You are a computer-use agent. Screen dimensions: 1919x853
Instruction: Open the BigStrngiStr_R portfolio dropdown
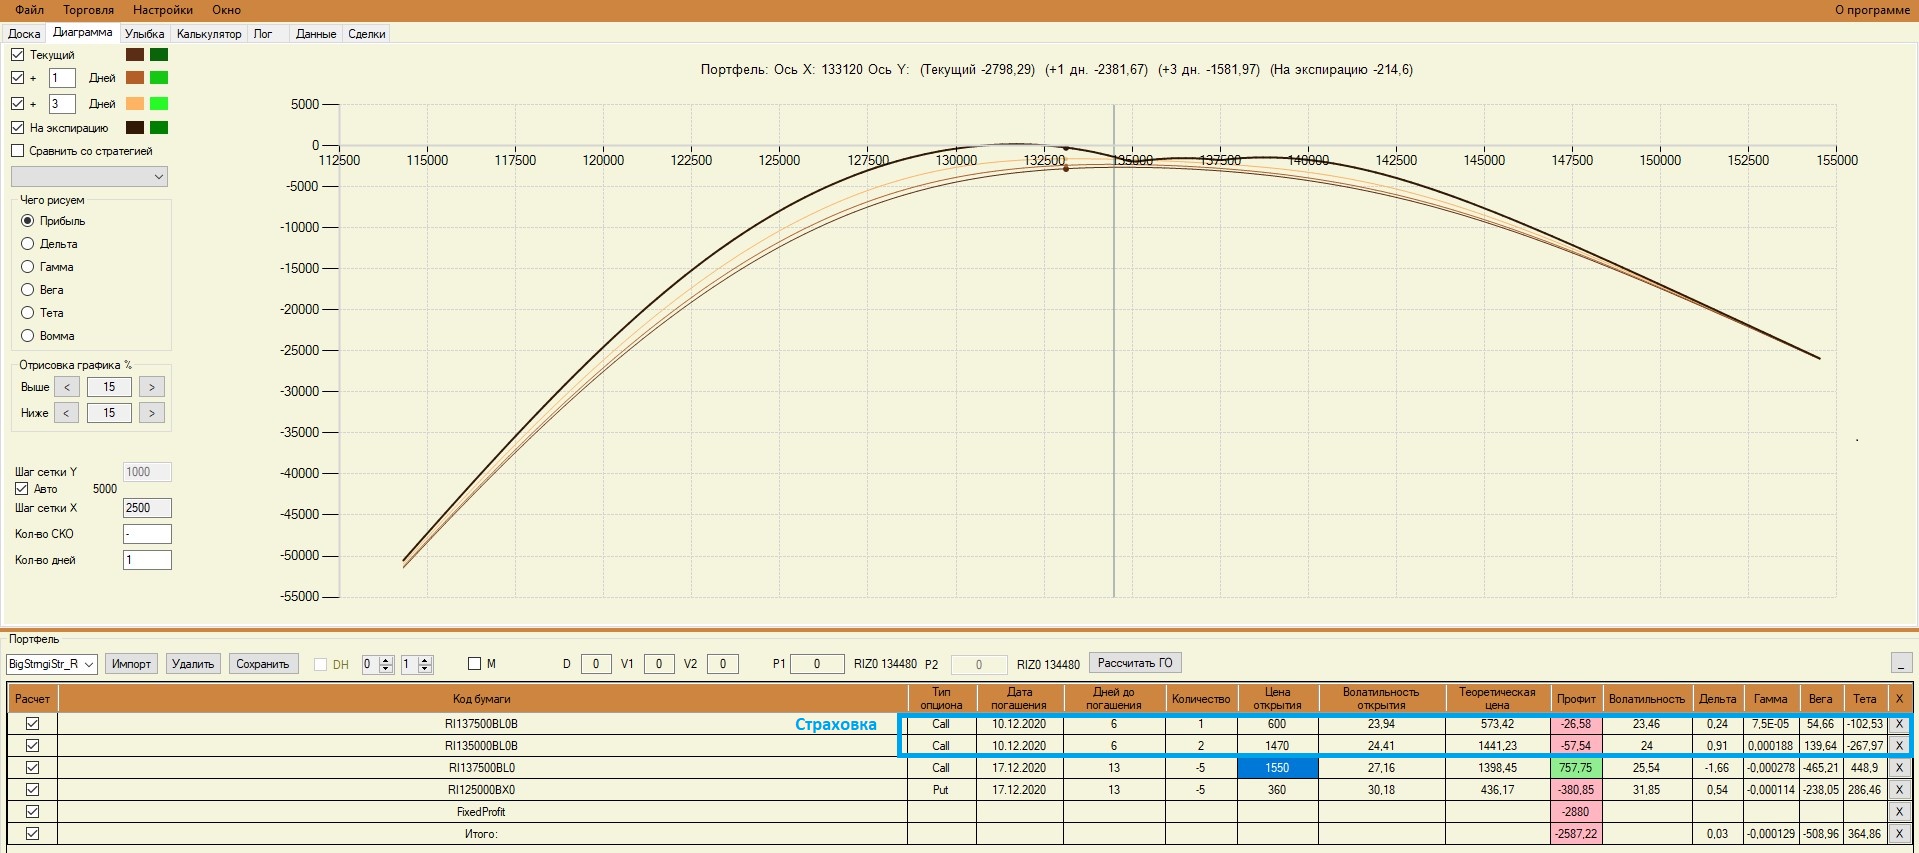pyautogui.click(x=52, y=664)
